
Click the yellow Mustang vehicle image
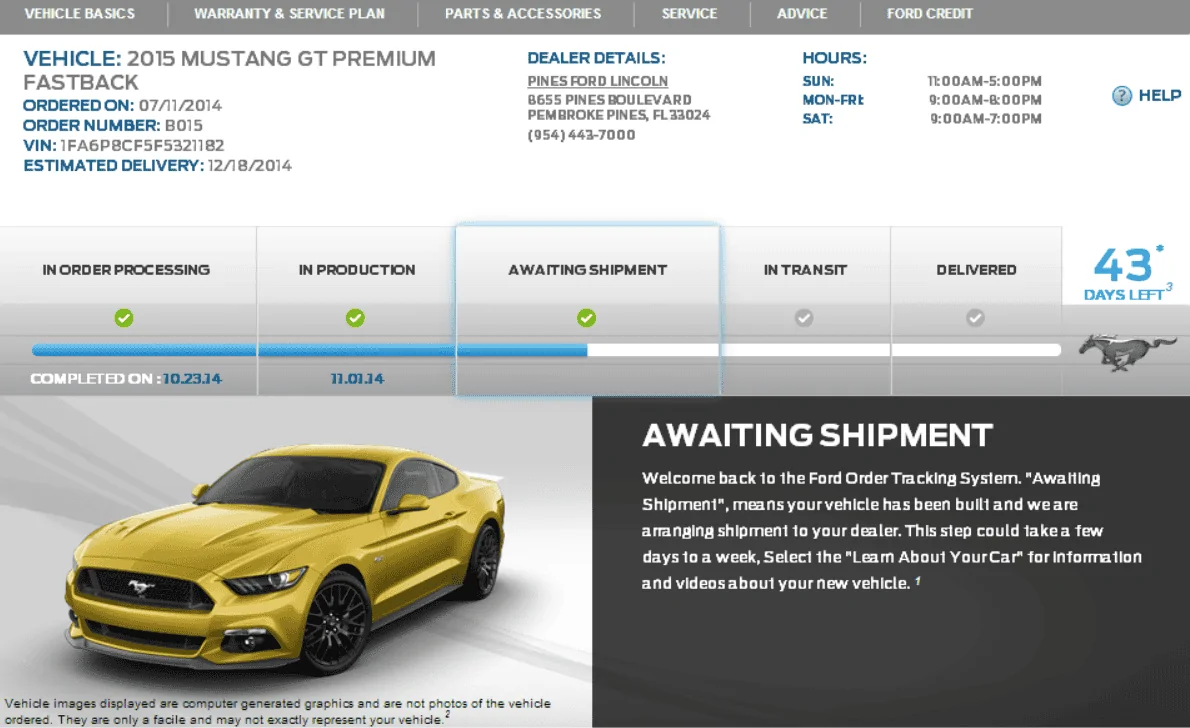click(x=286, y=559)
